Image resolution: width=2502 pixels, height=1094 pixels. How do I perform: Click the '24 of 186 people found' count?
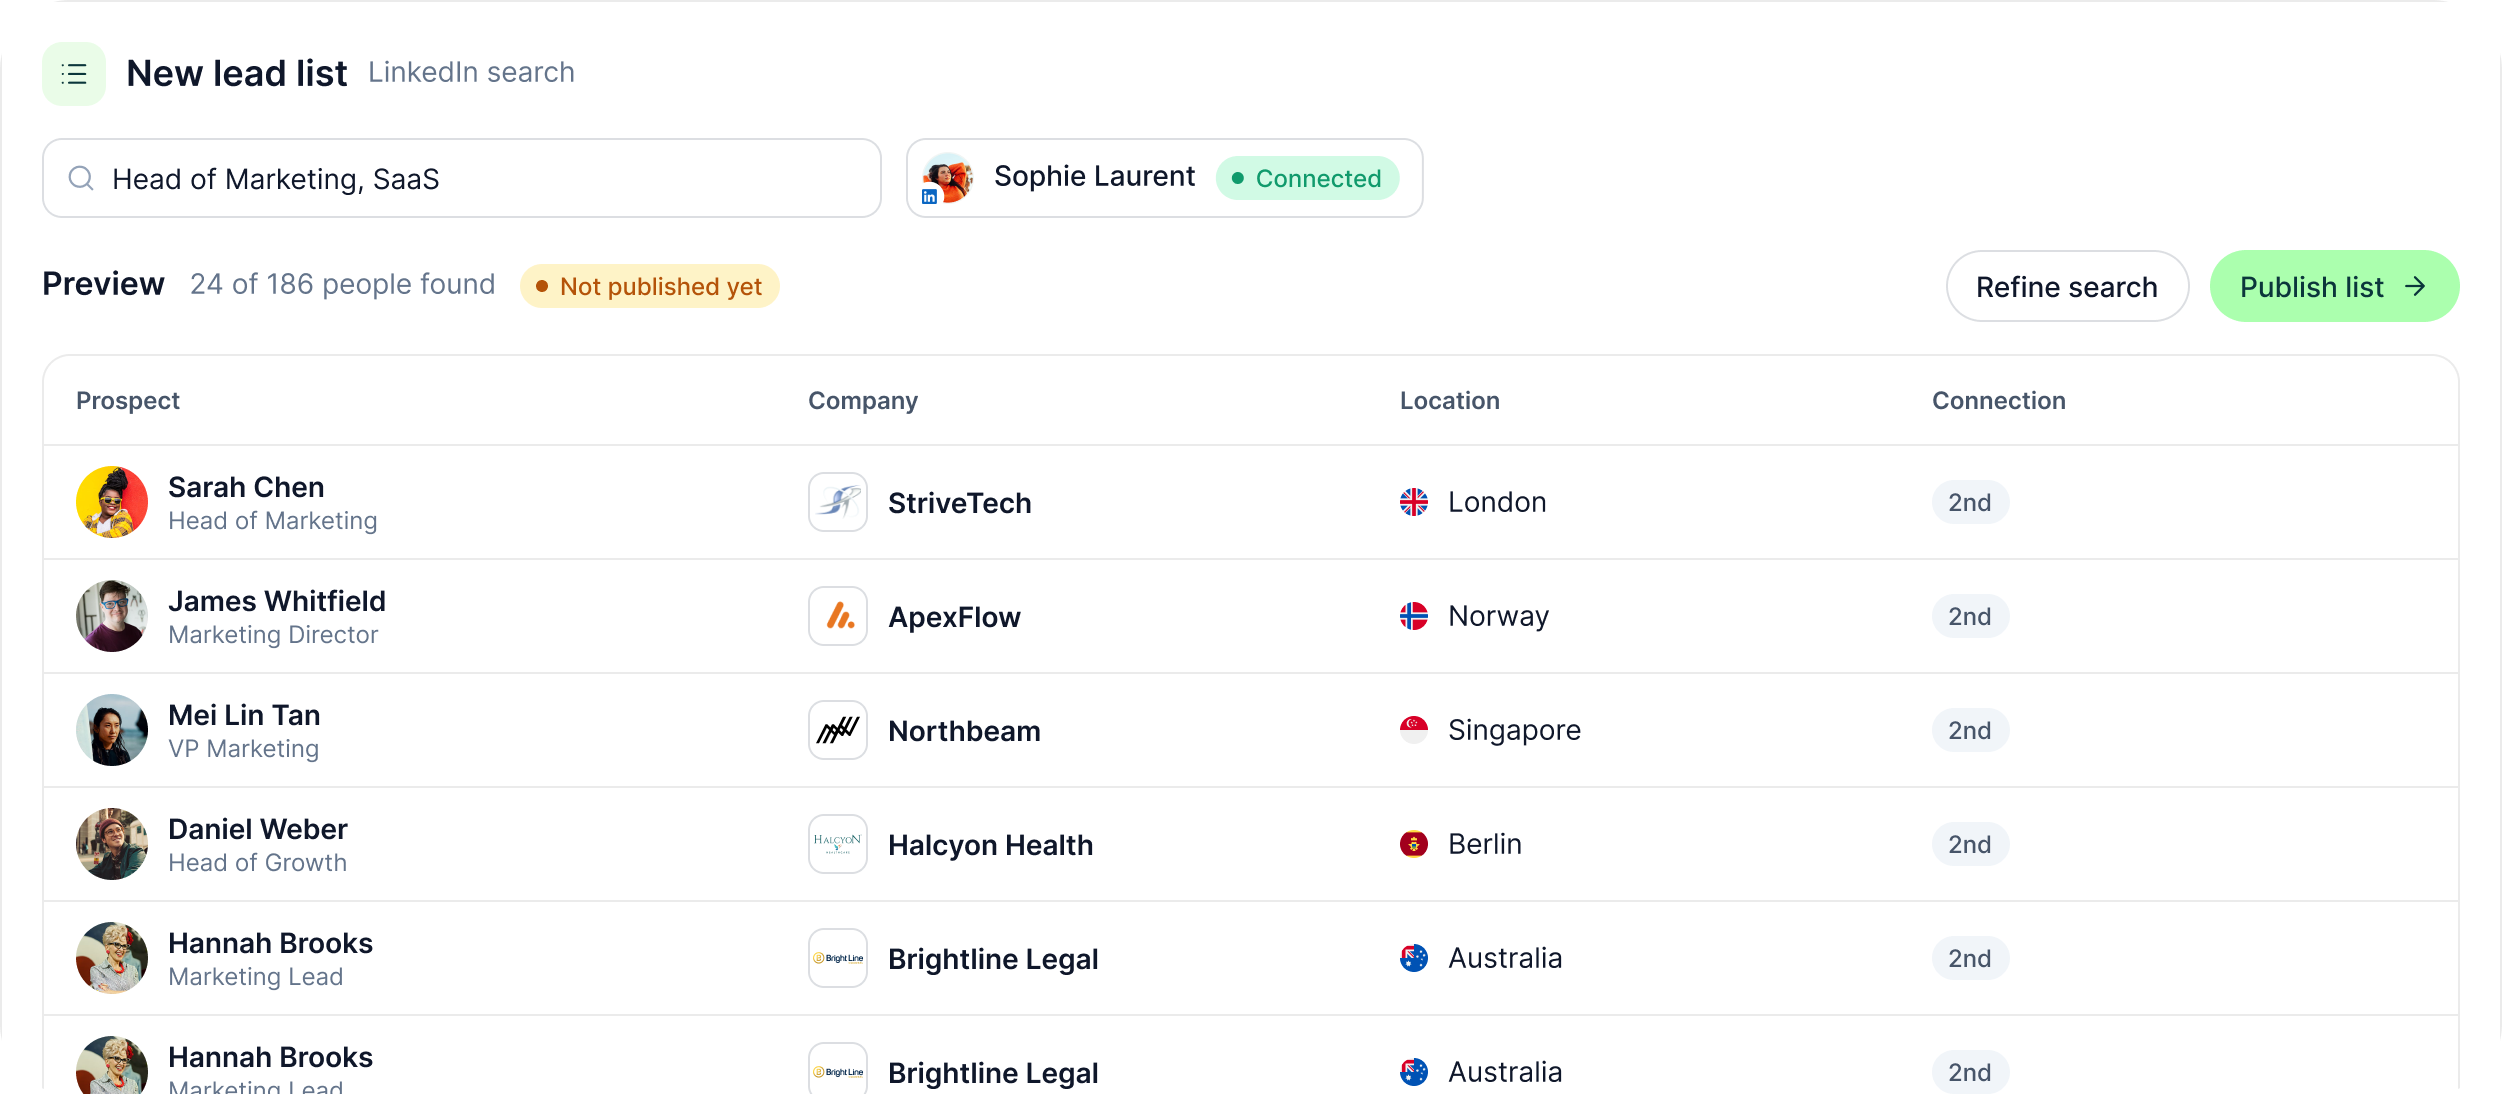pyautogui.click(x=343, y=284)
